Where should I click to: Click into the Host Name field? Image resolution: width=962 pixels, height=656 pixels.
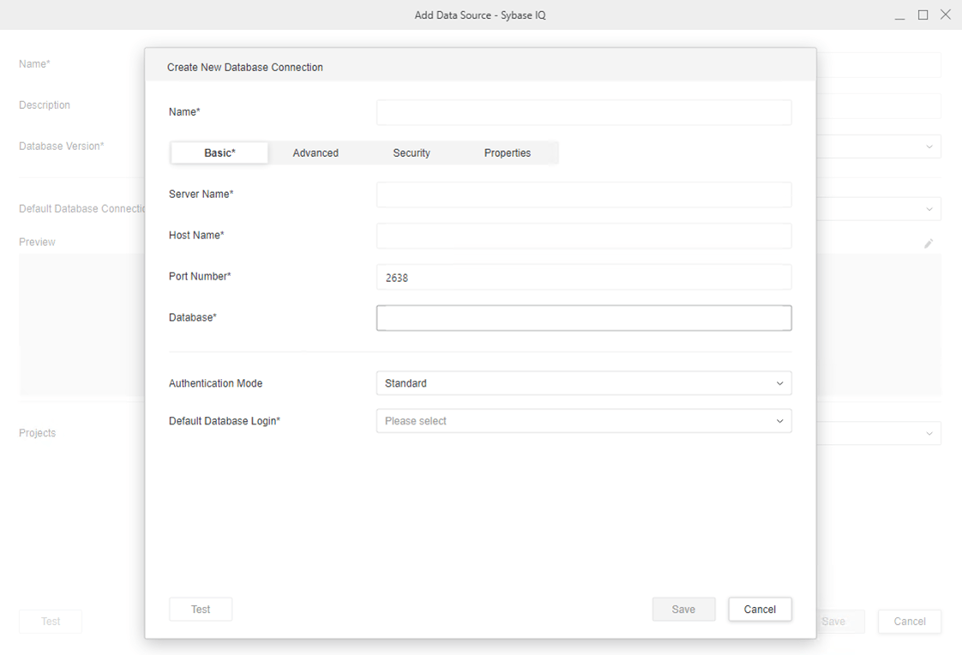point(583,236)
